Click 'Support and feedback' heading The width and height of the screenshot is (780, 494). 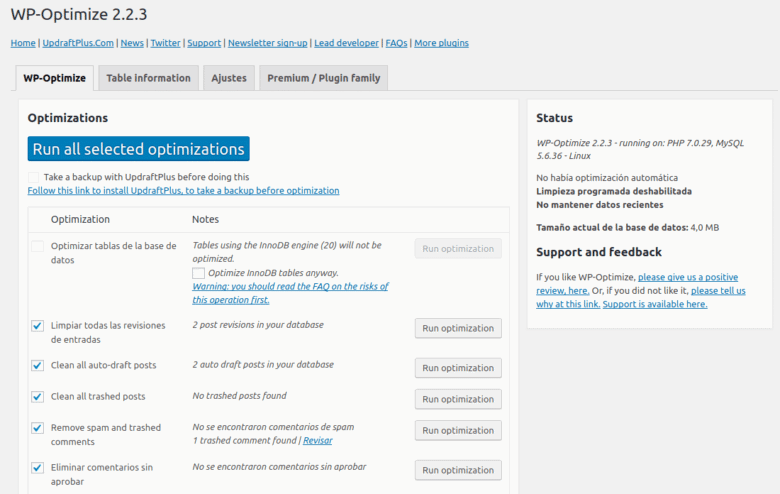tap(599, 252)
